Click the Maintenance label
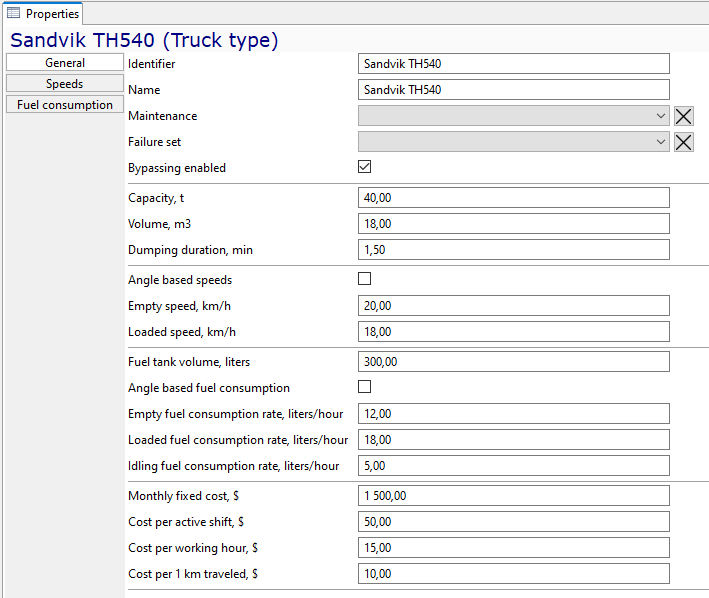 (163, 116)
